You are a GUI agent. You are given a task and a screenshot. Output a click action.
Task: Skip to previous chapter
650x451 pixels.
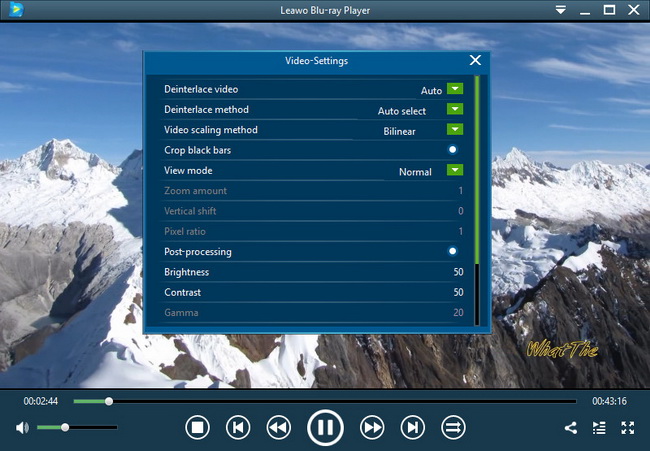point(238,428)
